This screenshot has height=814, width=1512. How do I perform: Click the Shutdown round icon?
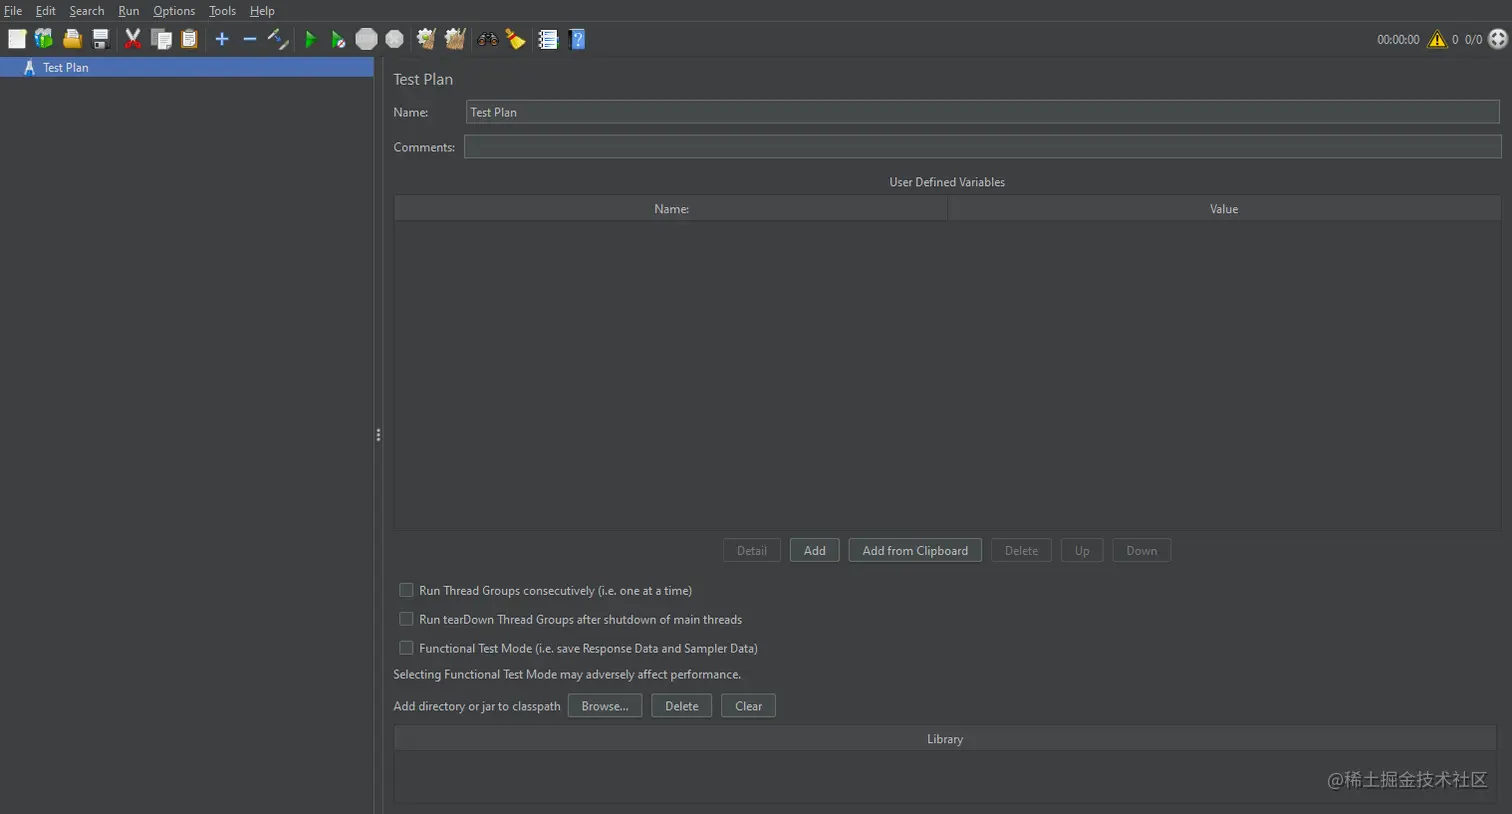[395, 39]
